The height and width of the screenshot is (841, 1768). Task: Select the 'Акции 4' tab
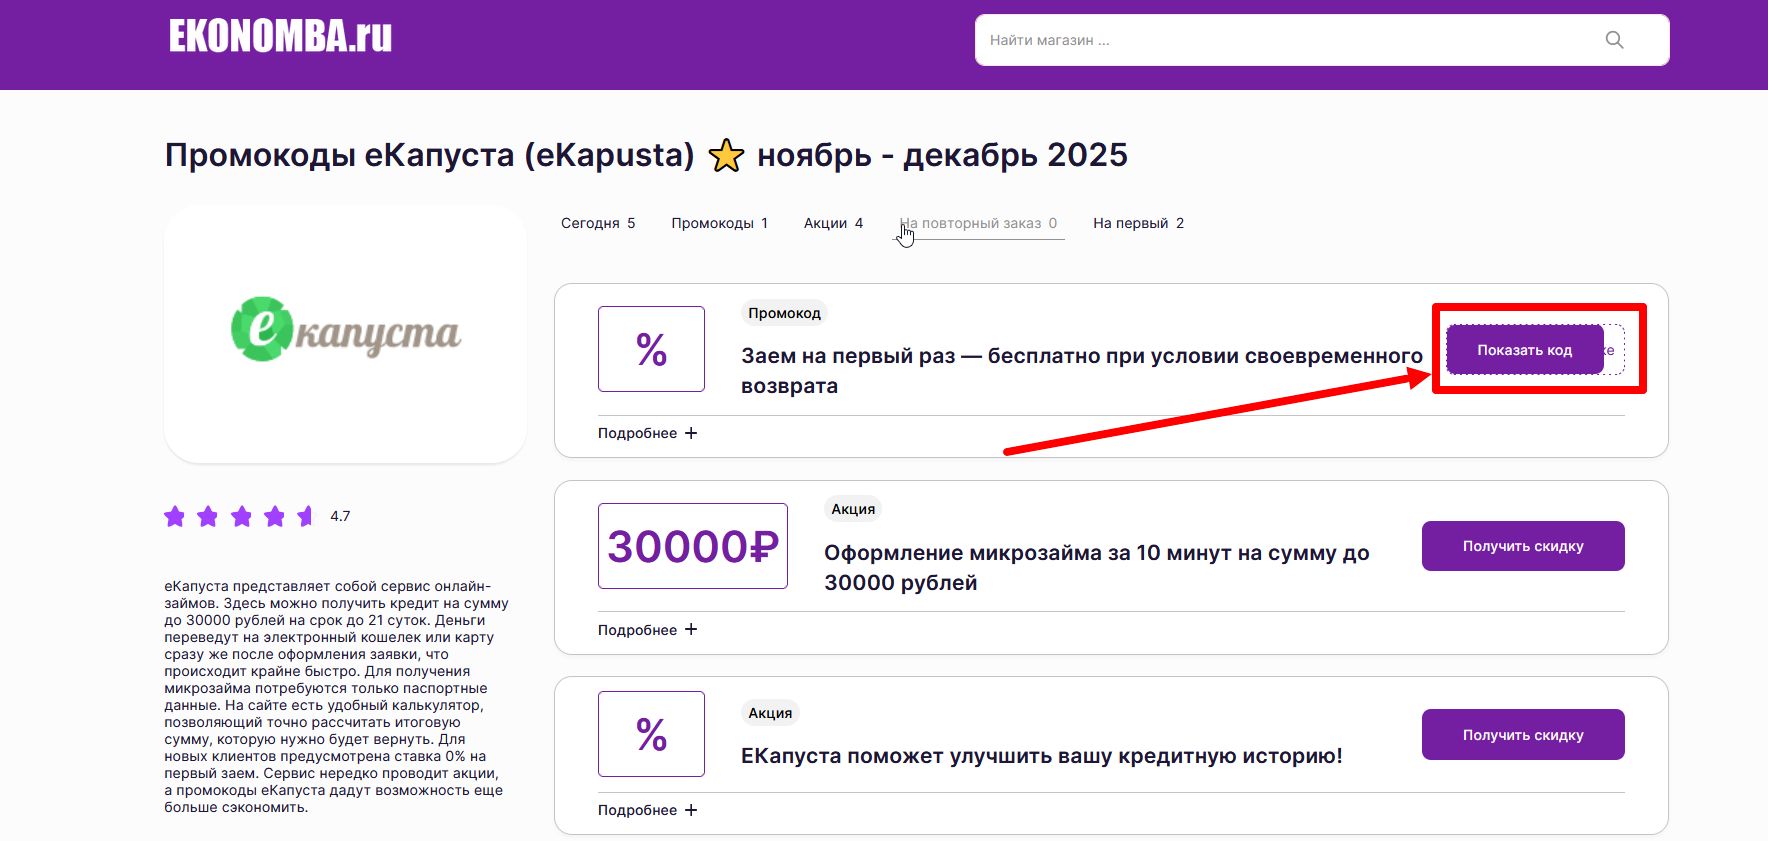click(x=833, y=223)
